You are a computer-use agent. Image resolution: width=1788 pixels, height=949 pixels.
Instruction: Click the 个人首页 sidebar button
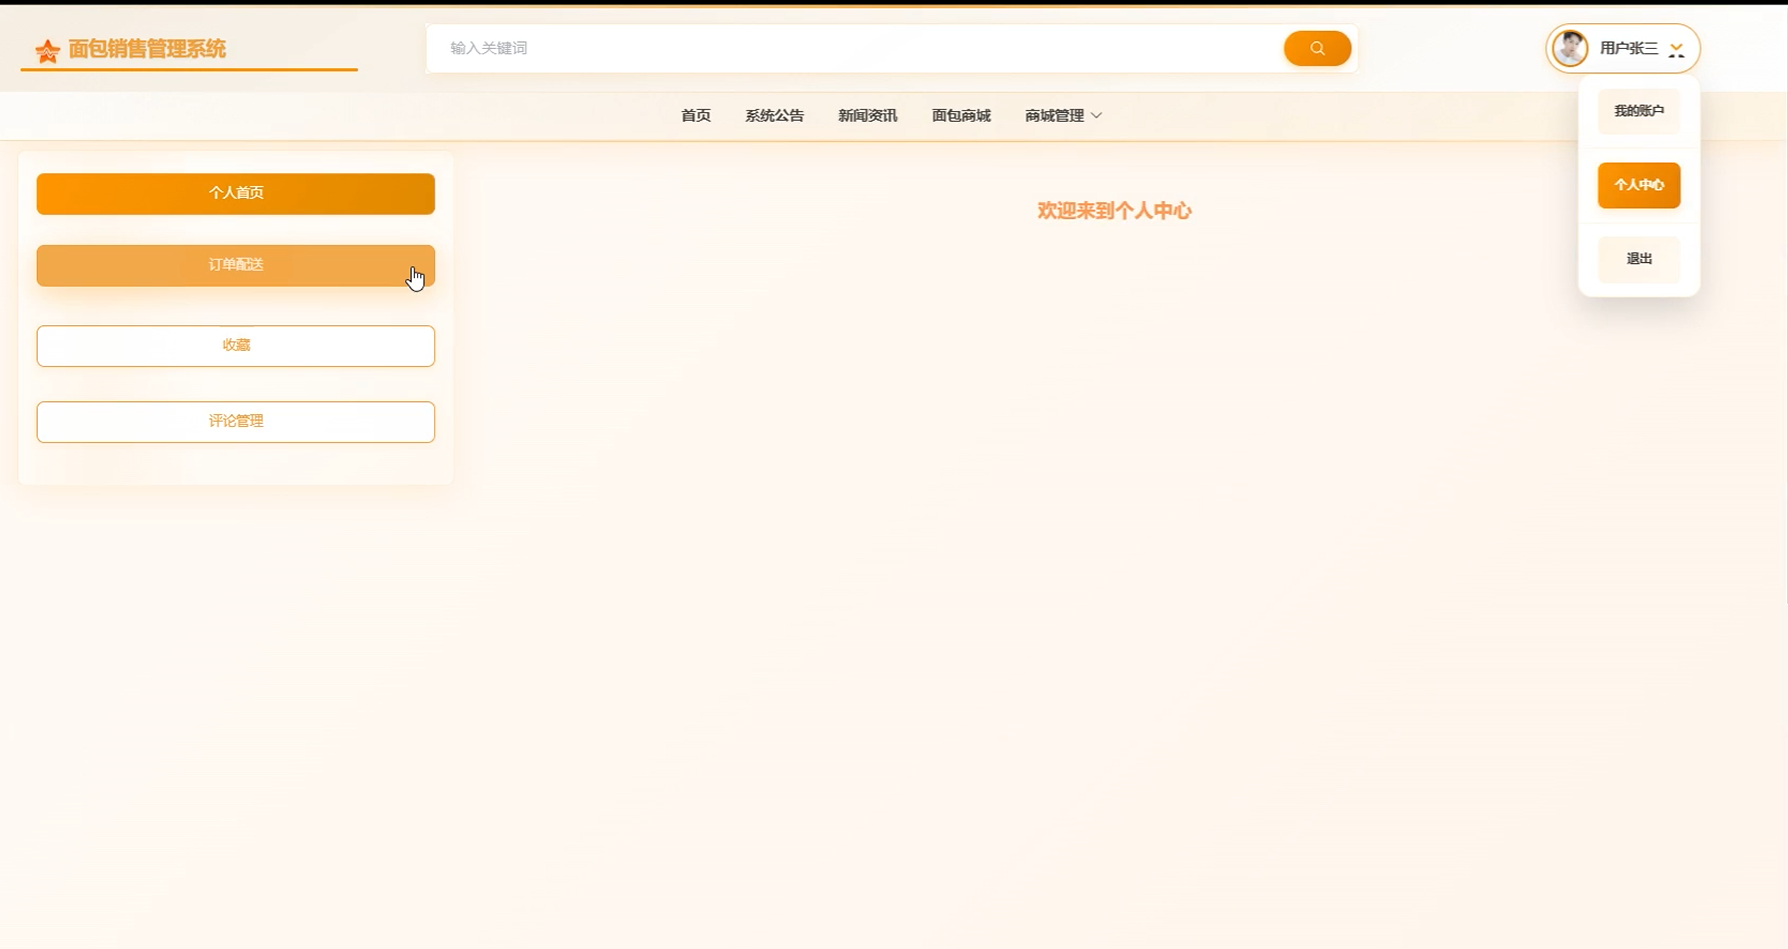pyautogui.click(x=236, y=193)
